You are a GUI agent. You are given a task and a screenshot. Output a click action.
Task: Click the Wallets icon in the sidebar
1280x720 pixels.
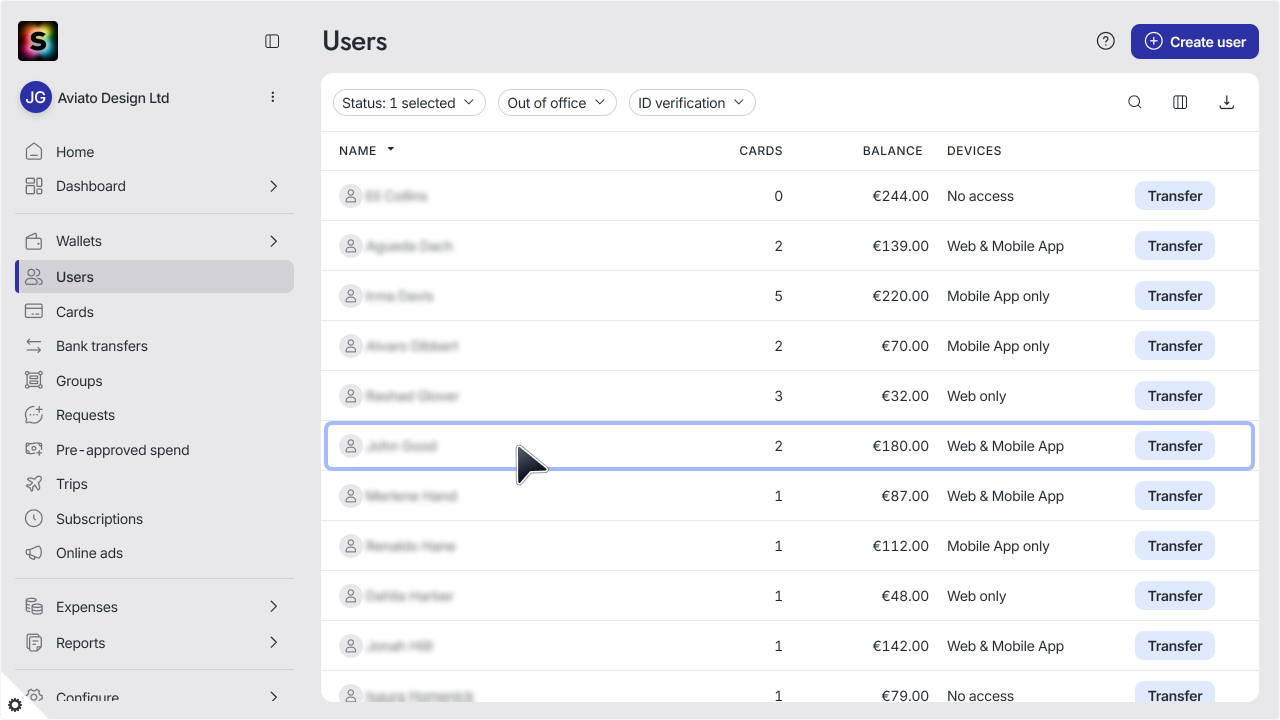(x=34, y=241)
